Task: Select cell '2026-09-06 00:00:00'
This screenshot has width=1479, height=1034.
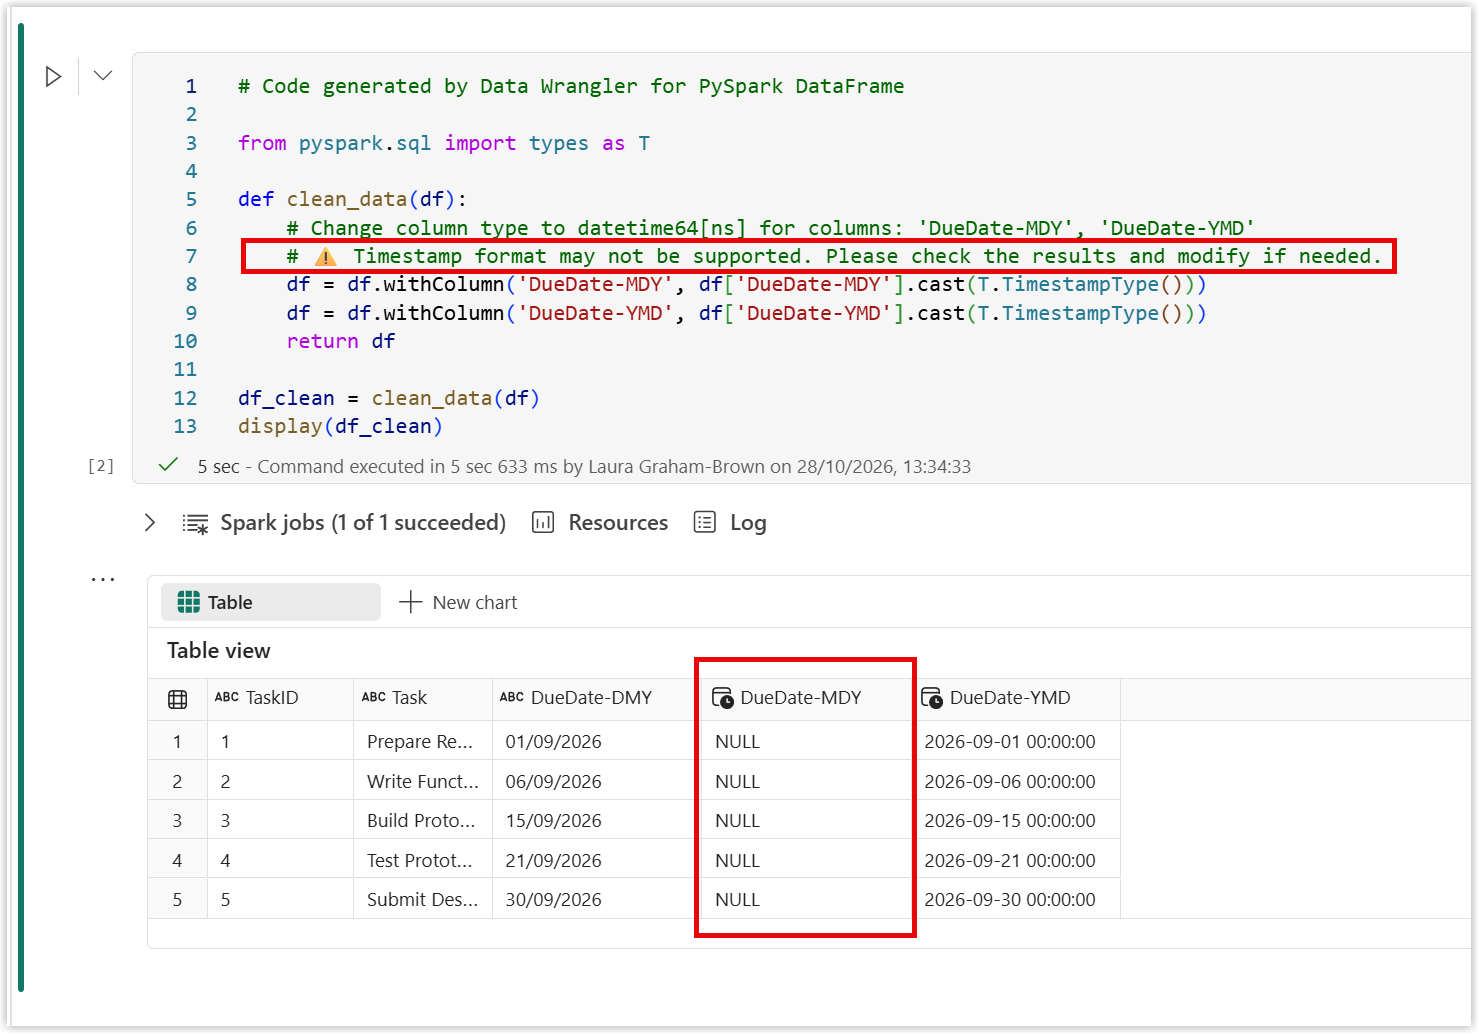Action: coord(1016,781)
